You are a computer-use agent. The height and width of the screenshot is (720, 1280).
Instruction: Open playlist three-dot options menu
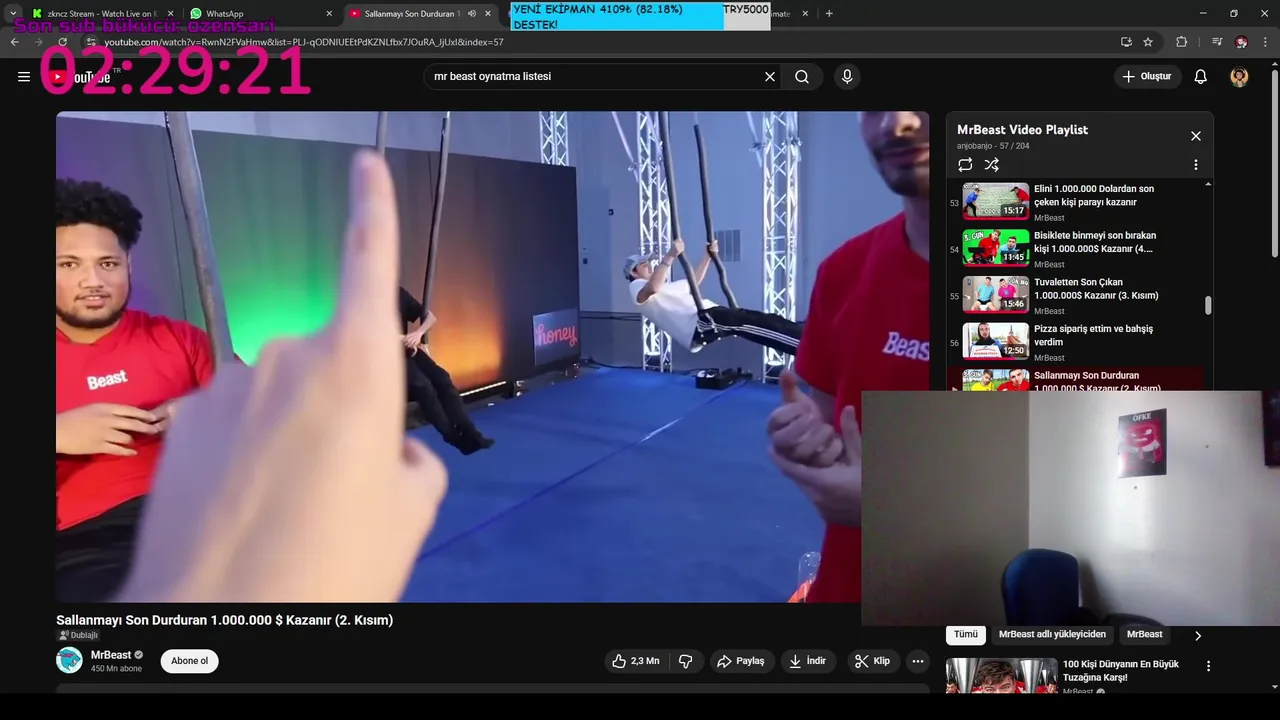tap(1196, 165)
